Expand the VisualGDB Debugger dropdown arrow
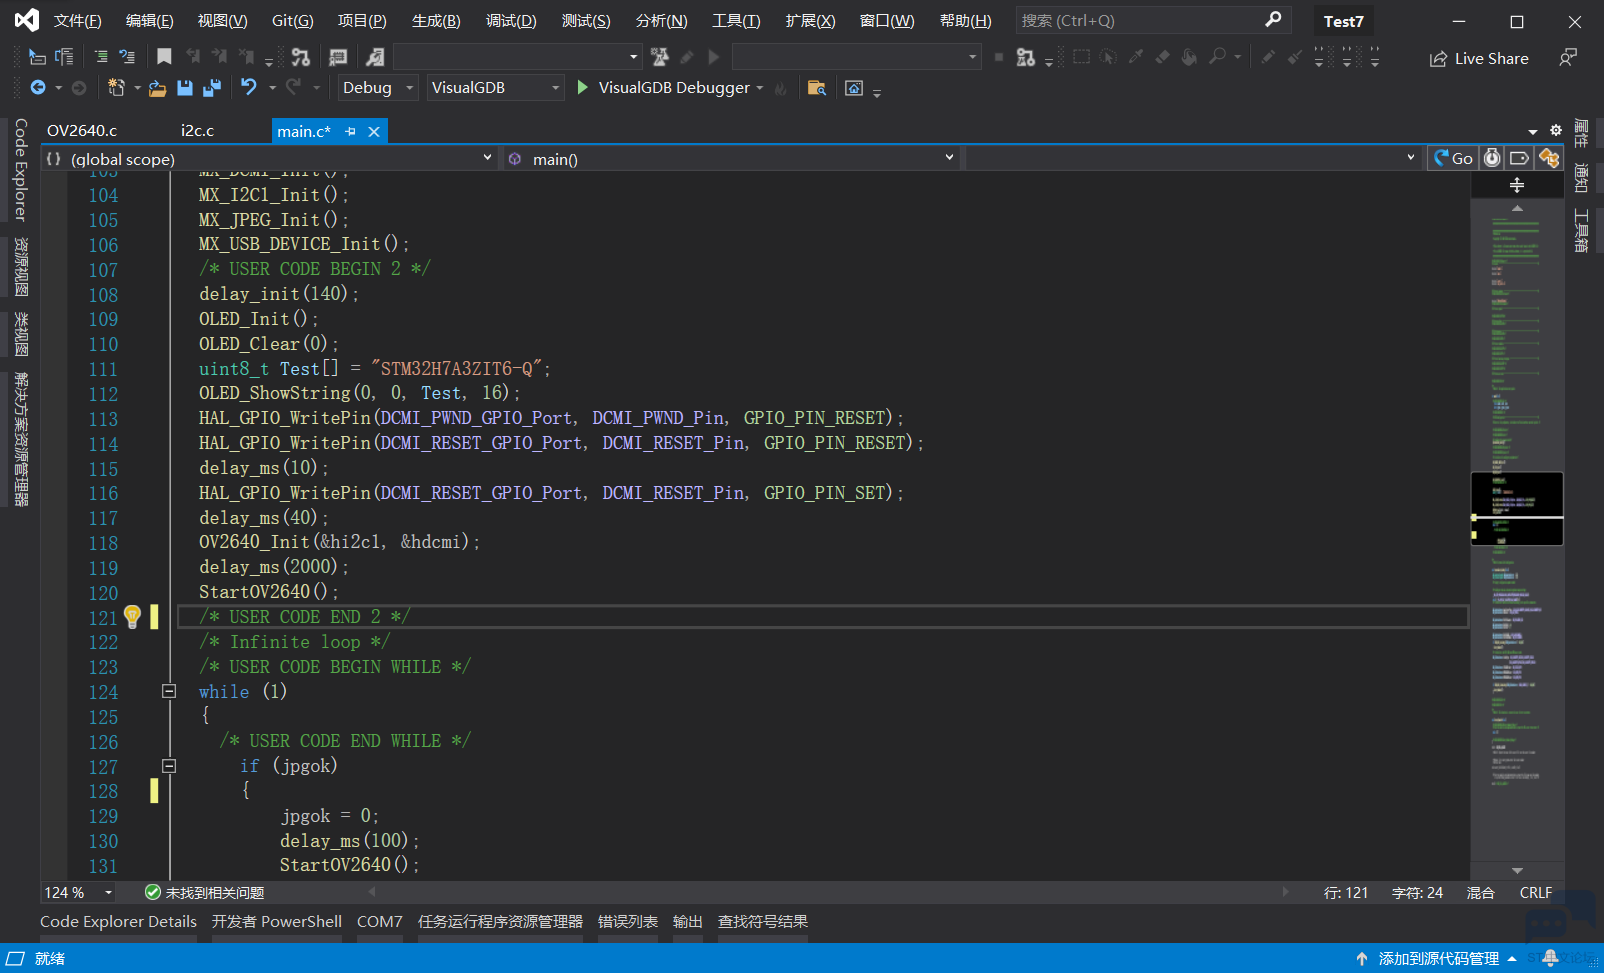The height and width of the screenshot is (973, 1604). [x=760, y=88]
